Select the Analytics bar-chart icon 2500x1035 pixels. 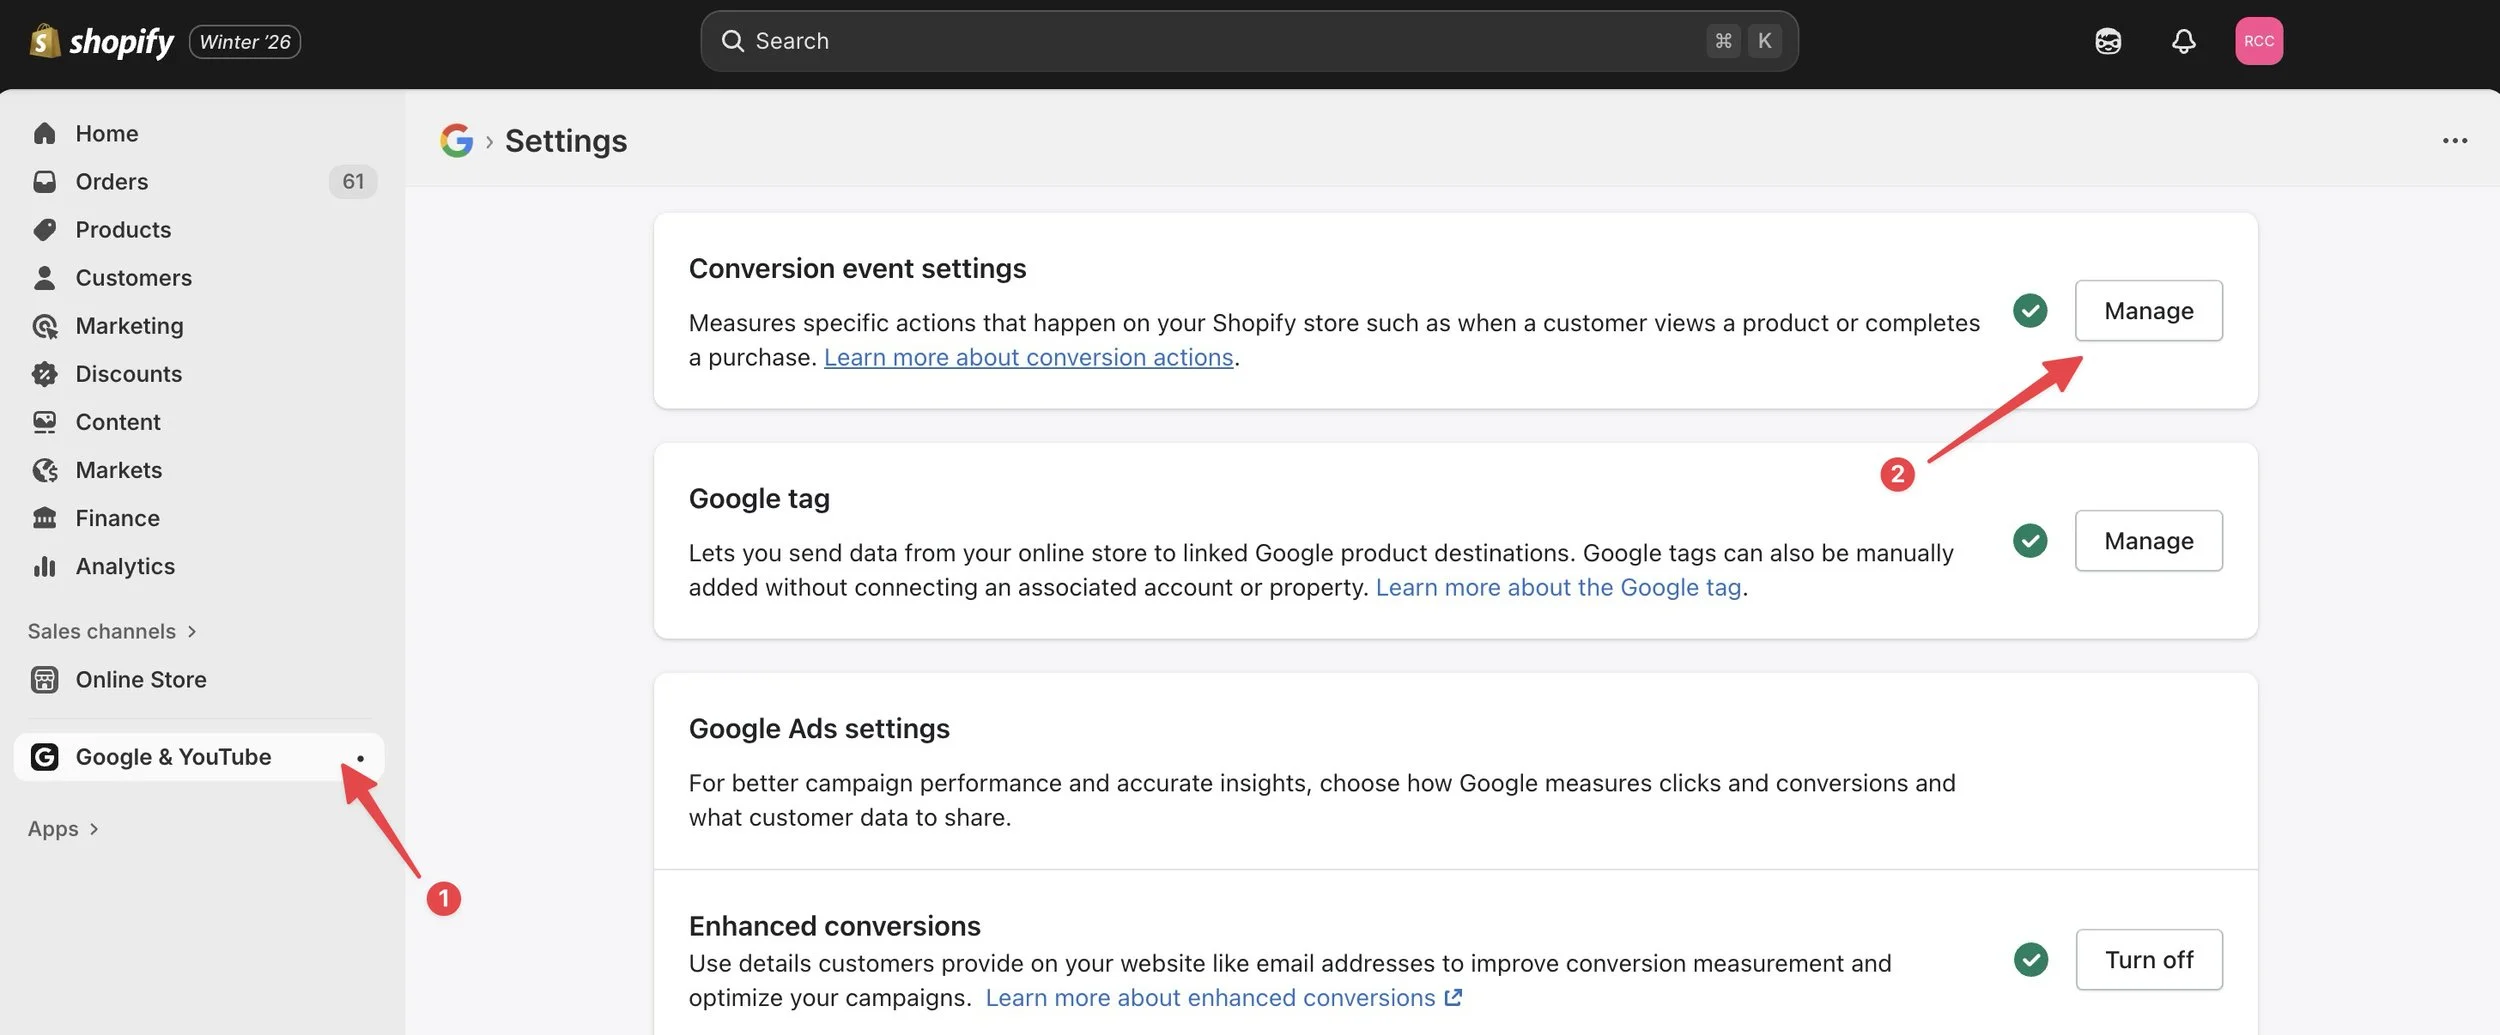click(x=45, y=565)
